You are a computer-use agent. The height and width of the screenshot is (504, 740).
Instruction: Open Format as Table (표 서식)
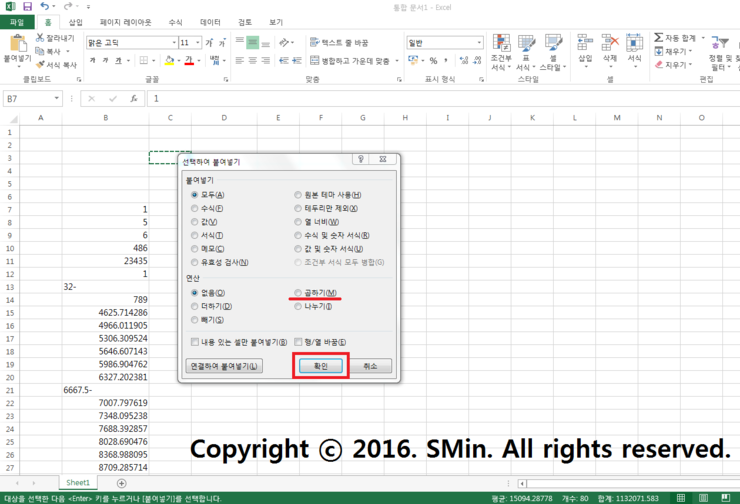coord(526,52)
